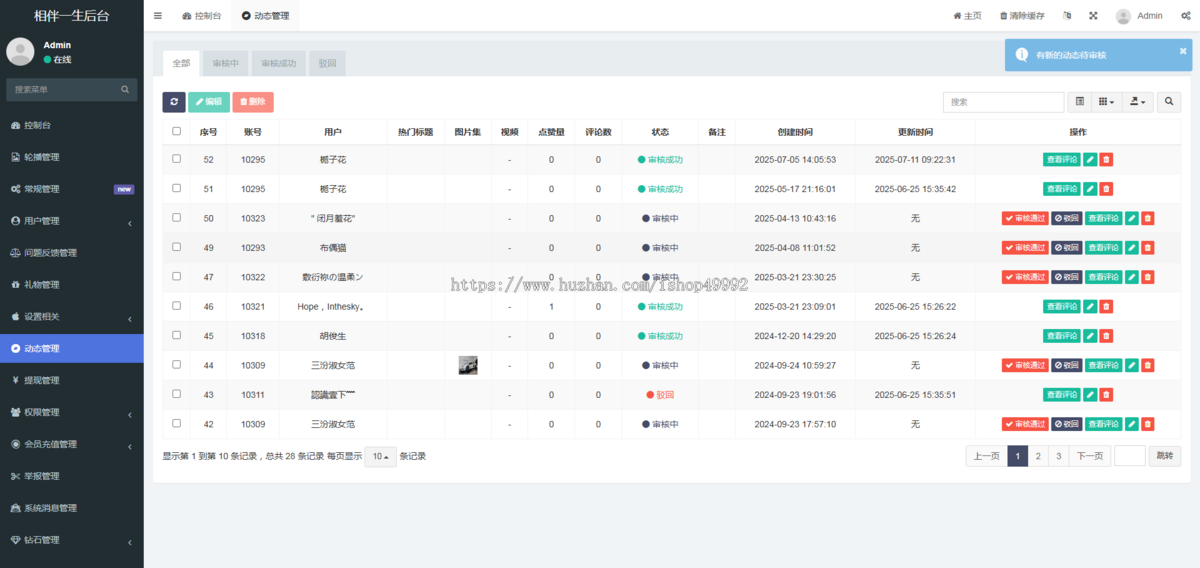Click delete trash icon for row 49

1148,248
